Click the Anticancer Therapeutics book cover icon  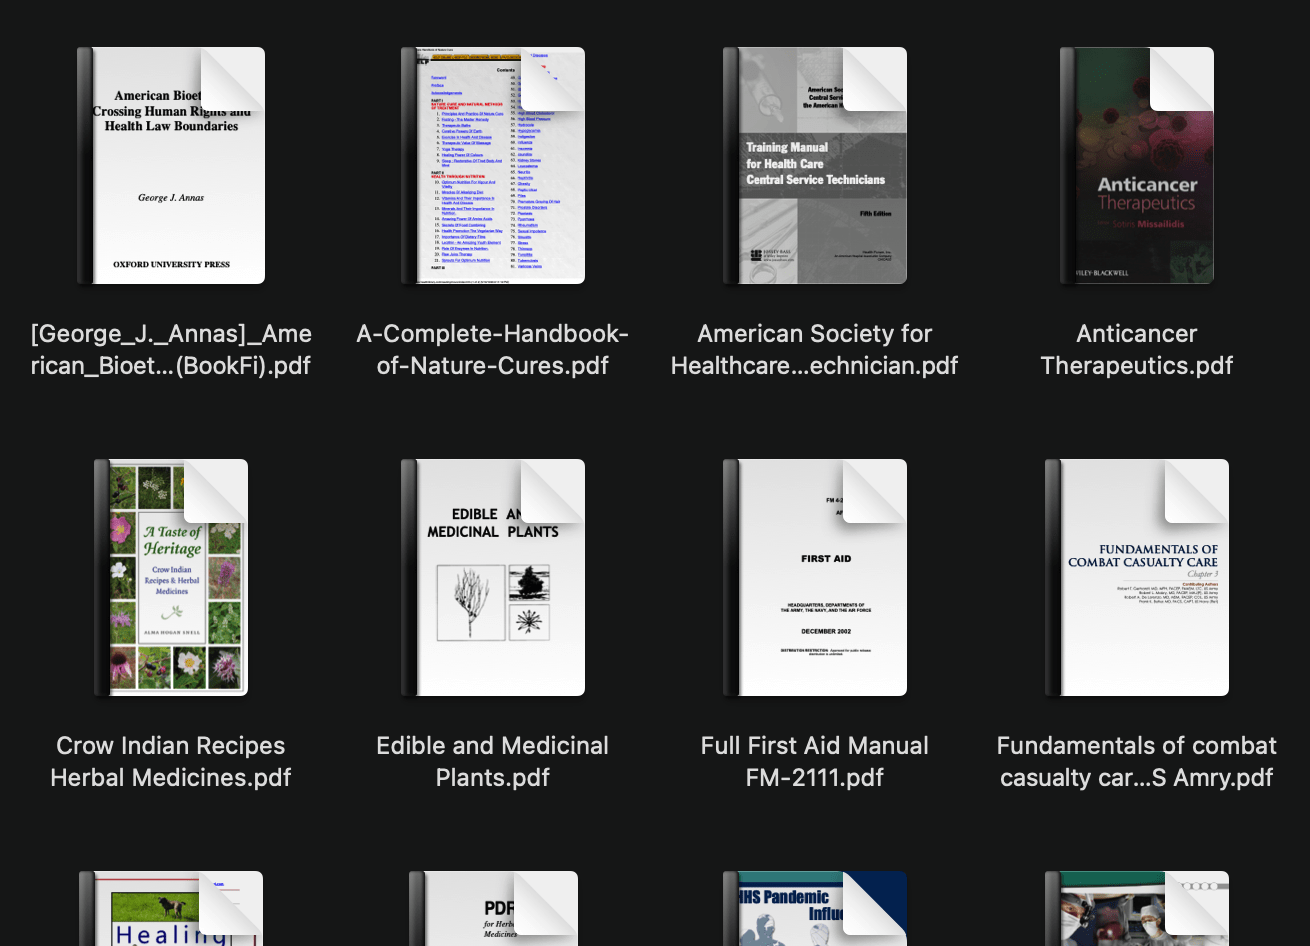tap(1137, 165)
